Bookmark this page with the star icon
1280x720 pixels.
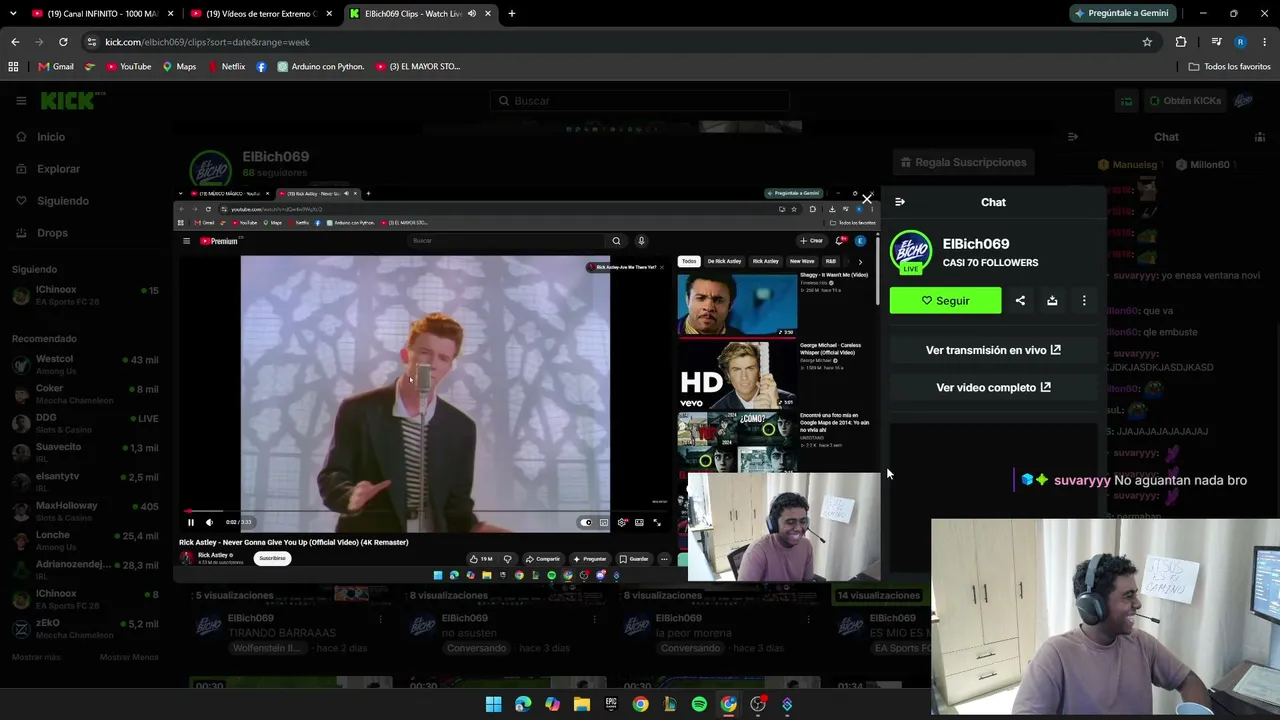click(1147, 42)
